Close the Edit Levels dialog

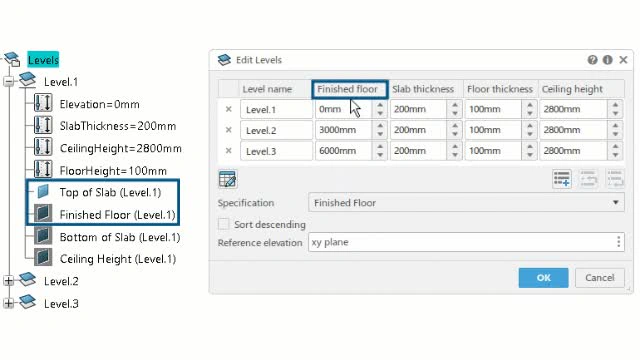click(x=623, y=60)
